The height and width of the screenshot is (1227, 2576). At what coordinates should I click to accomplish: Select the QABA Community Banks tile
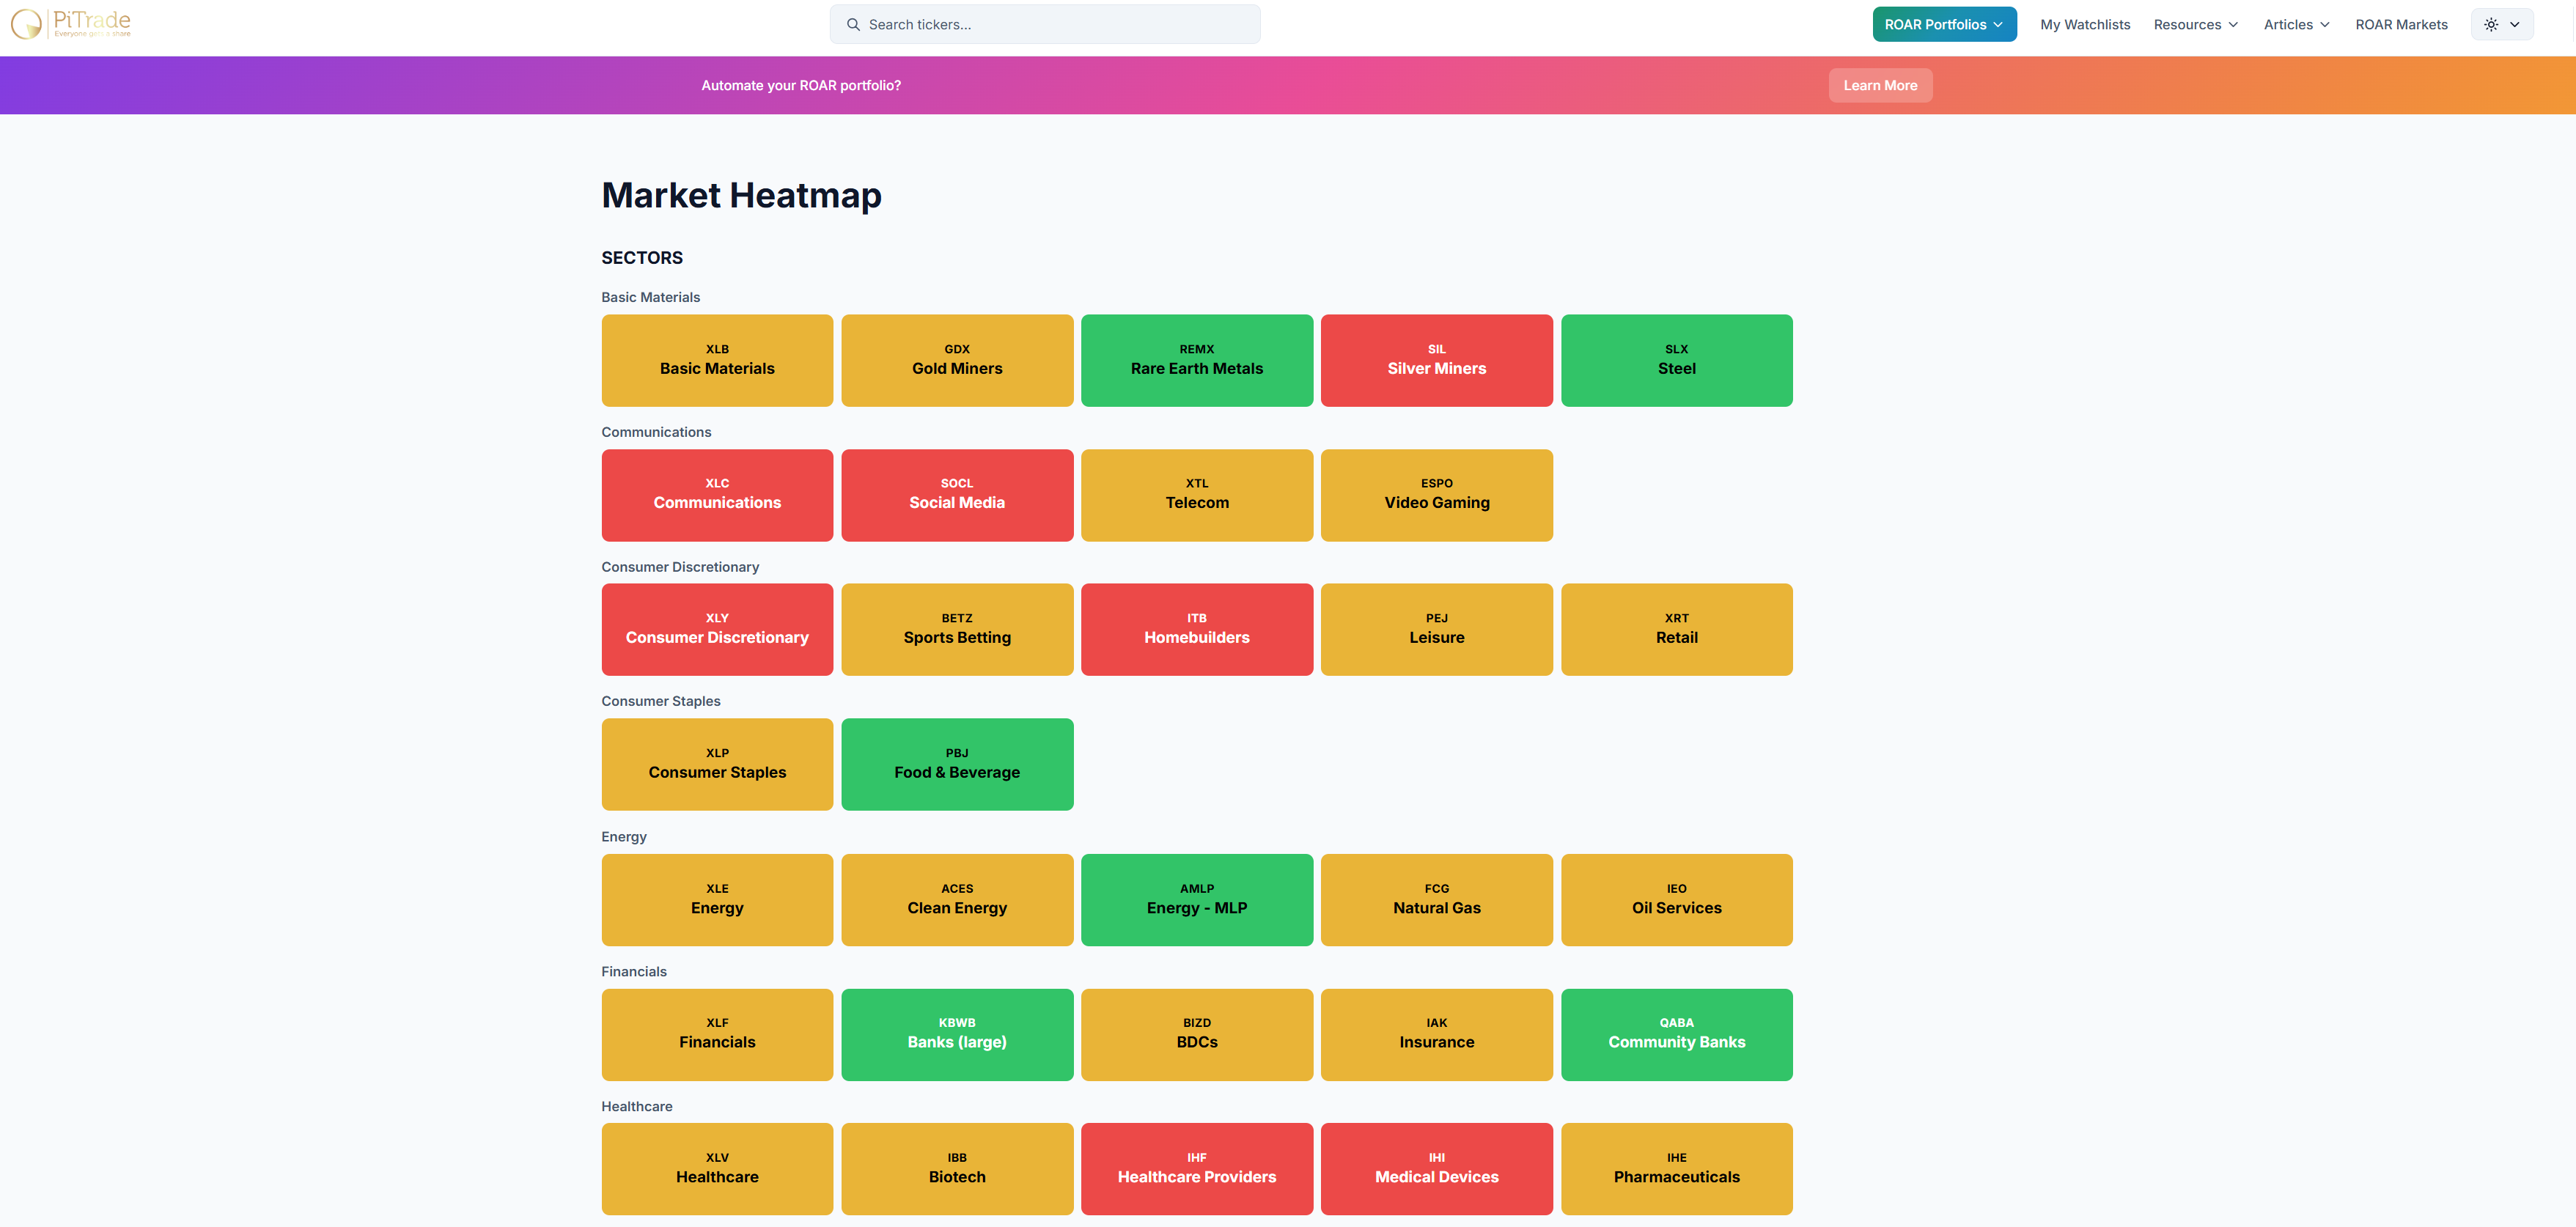tap(1676, 1035)
